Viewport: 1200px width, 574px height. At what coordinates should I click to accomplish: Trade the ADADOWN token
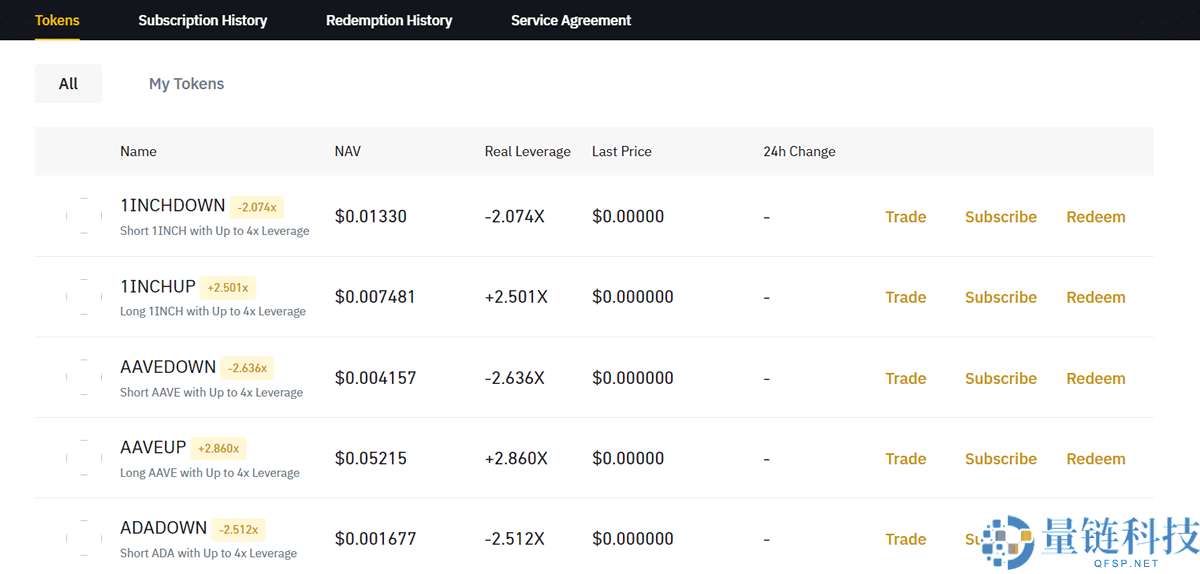[x=905, y=539]
